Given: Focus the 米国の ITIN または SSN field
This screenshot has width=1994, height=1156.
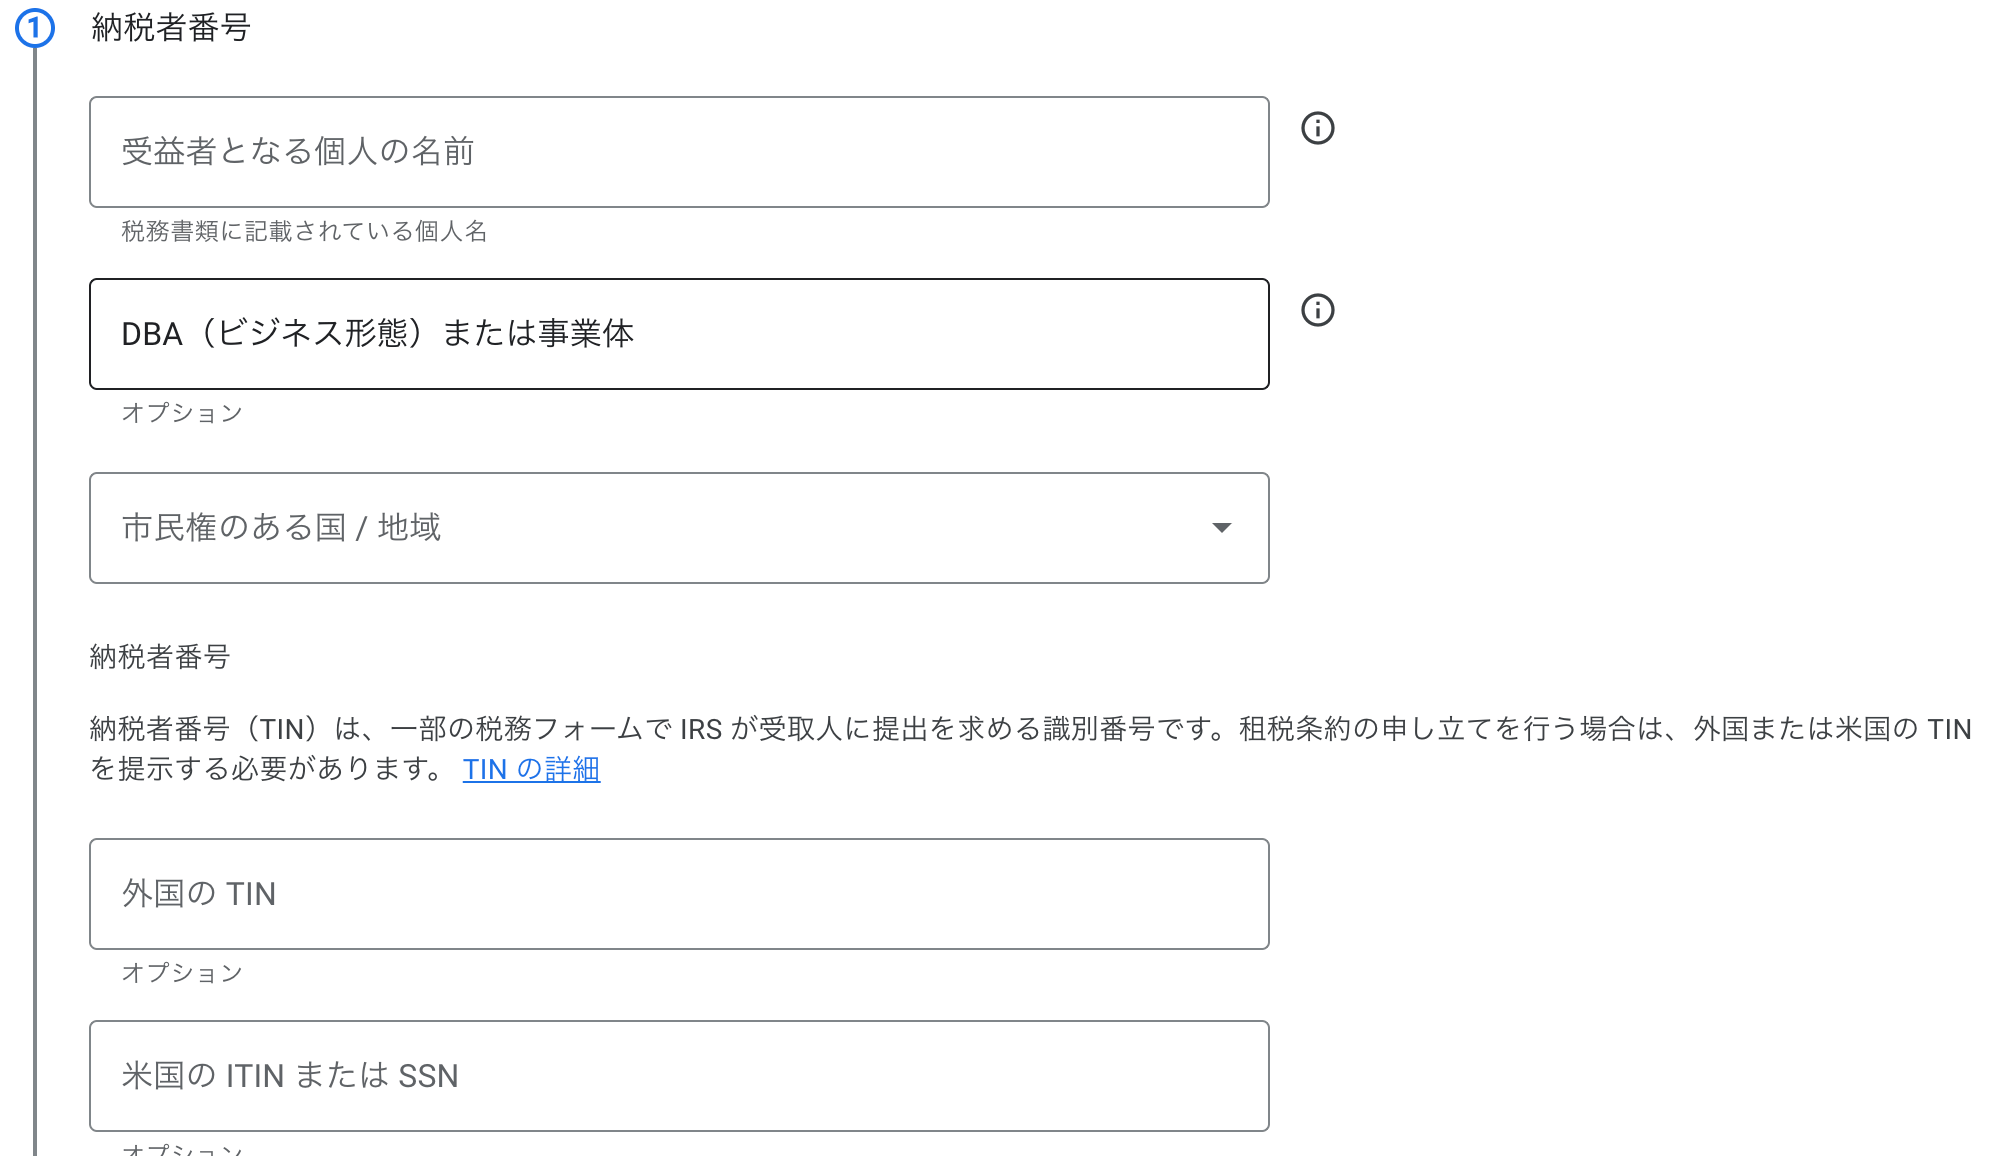Looking at the screenshot, I should point(678,1076).
